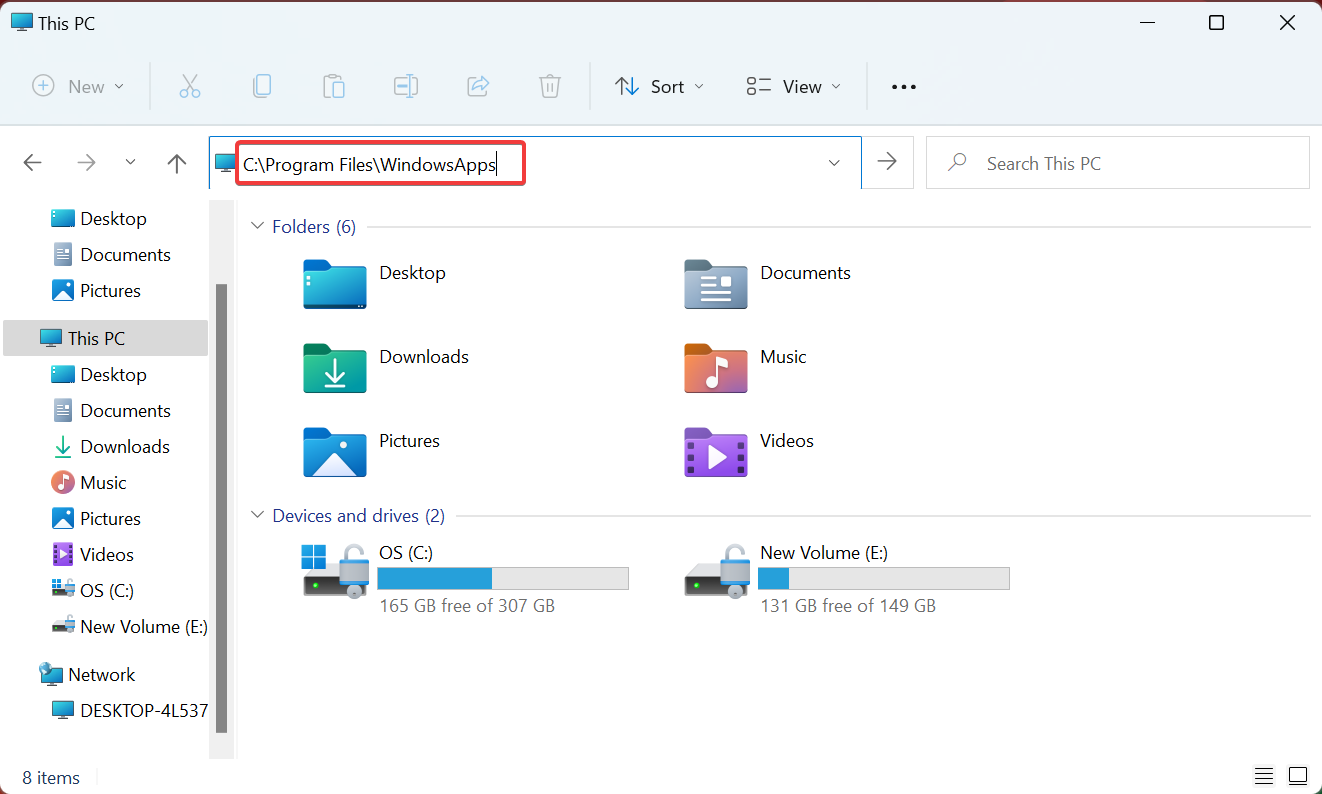Screen dimensions: 1322x794
Task: Click the 131 GB free of 149 GB text
Action: [x=848, y=606]
